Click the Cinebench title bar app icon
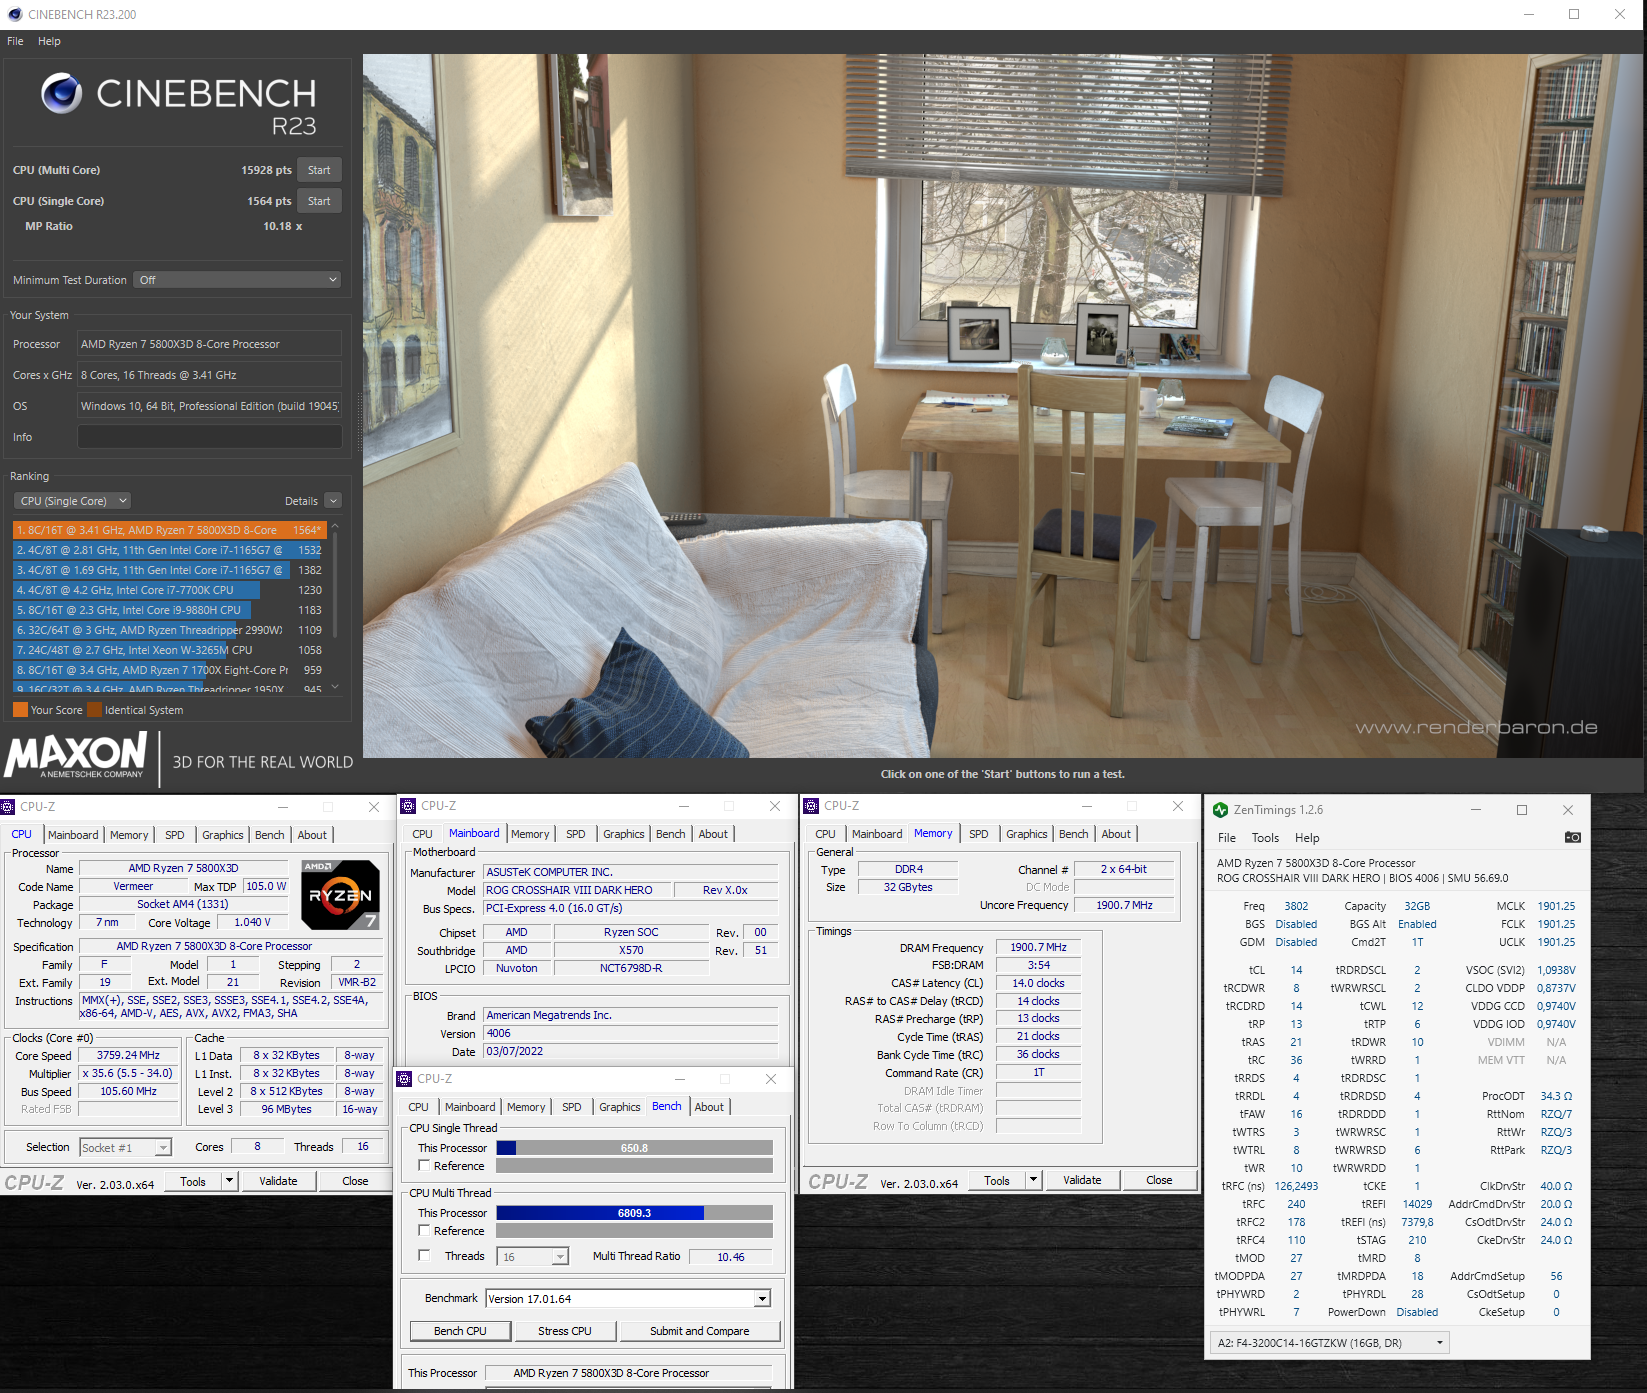1647x1393 pixels. pos(14,14)
